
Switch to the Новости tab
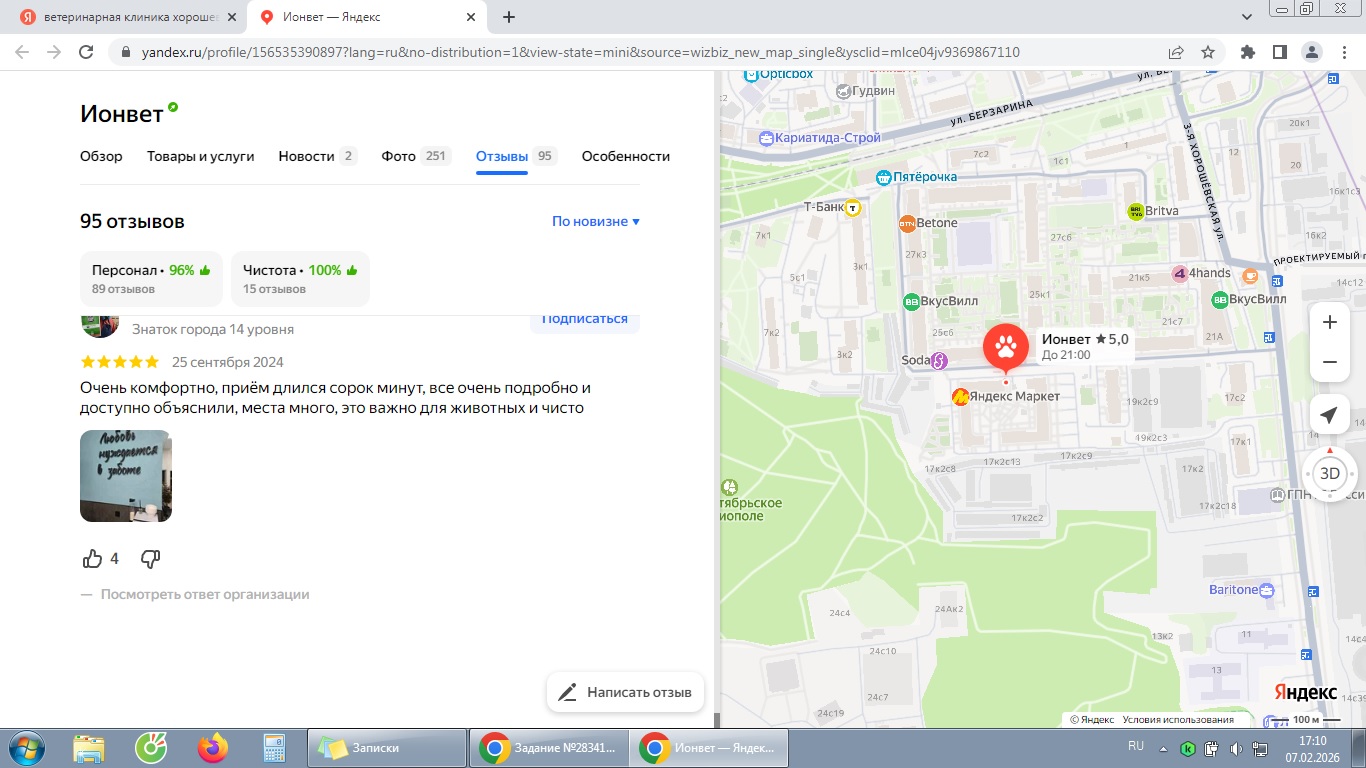click(317, 156)
